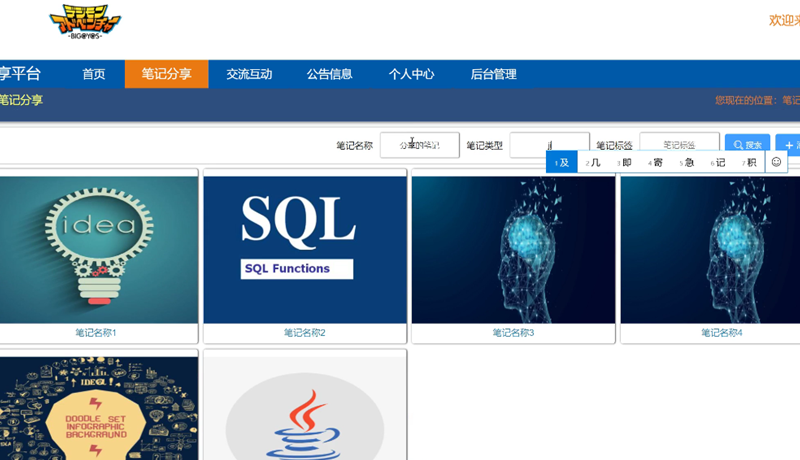Open the 个人中心 menu item
This screenshot has width=800, height=460.
[411, 74]
